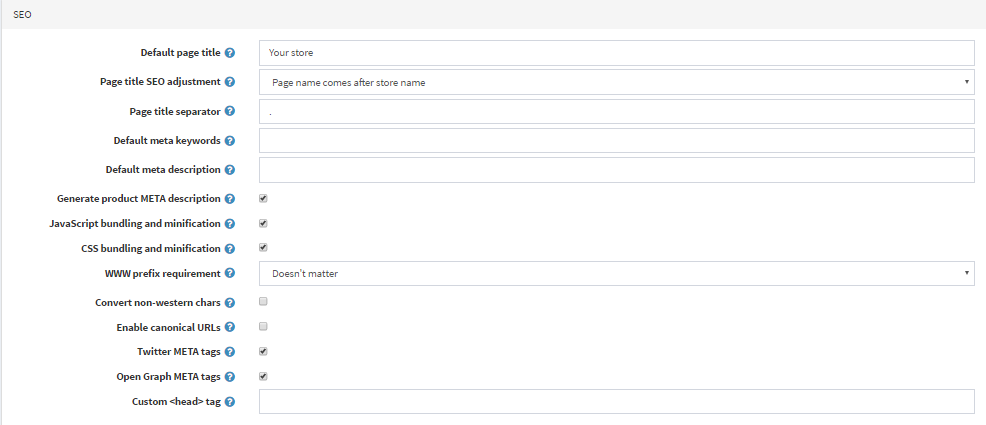The width and height of the screenshot is (986, 425).
Task: Expand the WWW prefix requirement dropdown
Action: pyautogui.click(x=616, y=273)
